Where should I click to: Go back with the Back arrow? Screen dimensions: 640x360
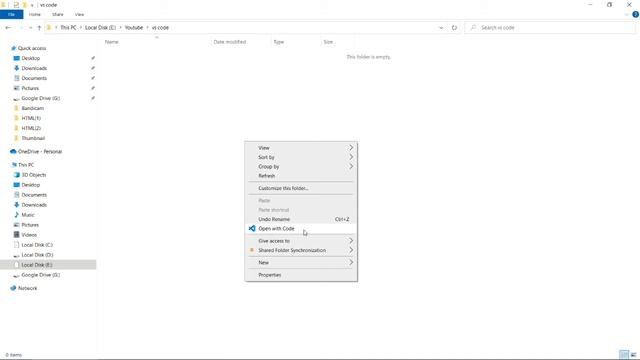pos(8,28)
